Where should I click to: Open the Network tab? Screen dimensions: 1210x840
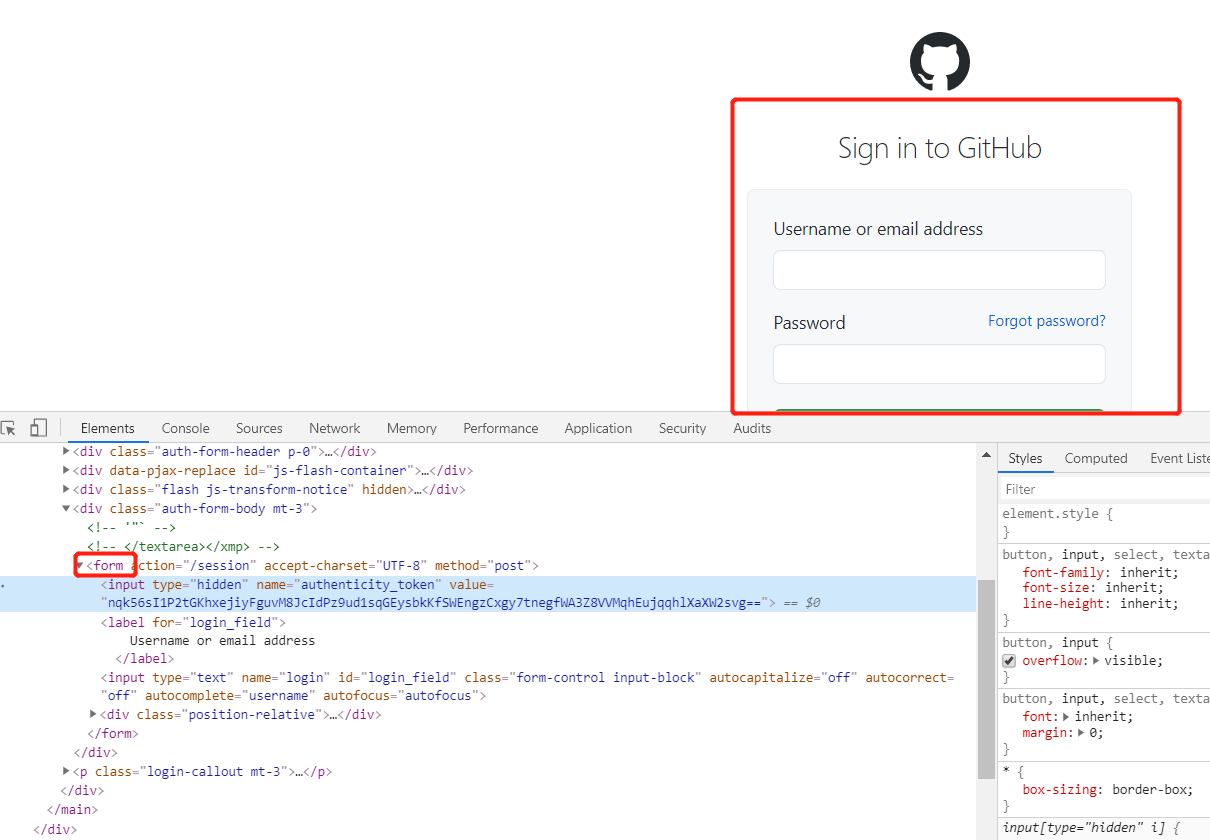tap(335, 428)
